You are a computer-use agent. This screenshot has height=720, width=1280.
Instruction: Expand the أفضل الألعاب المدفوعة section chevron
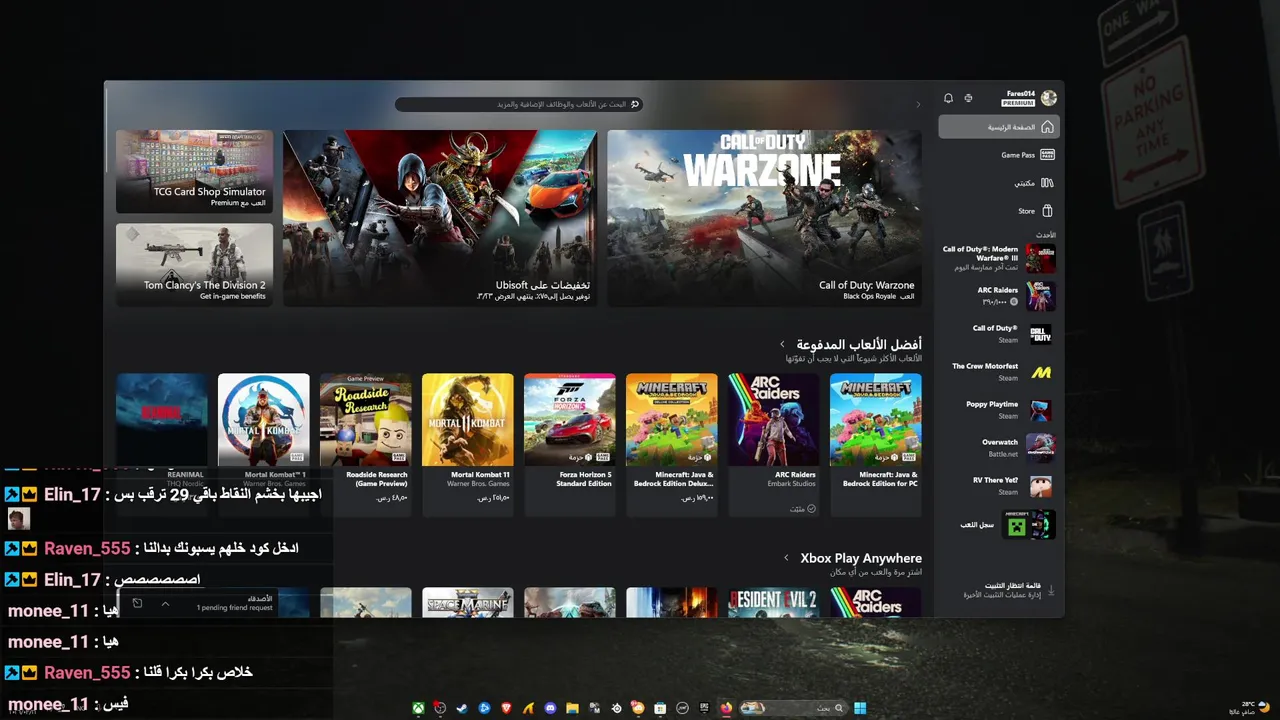[782, 344]
